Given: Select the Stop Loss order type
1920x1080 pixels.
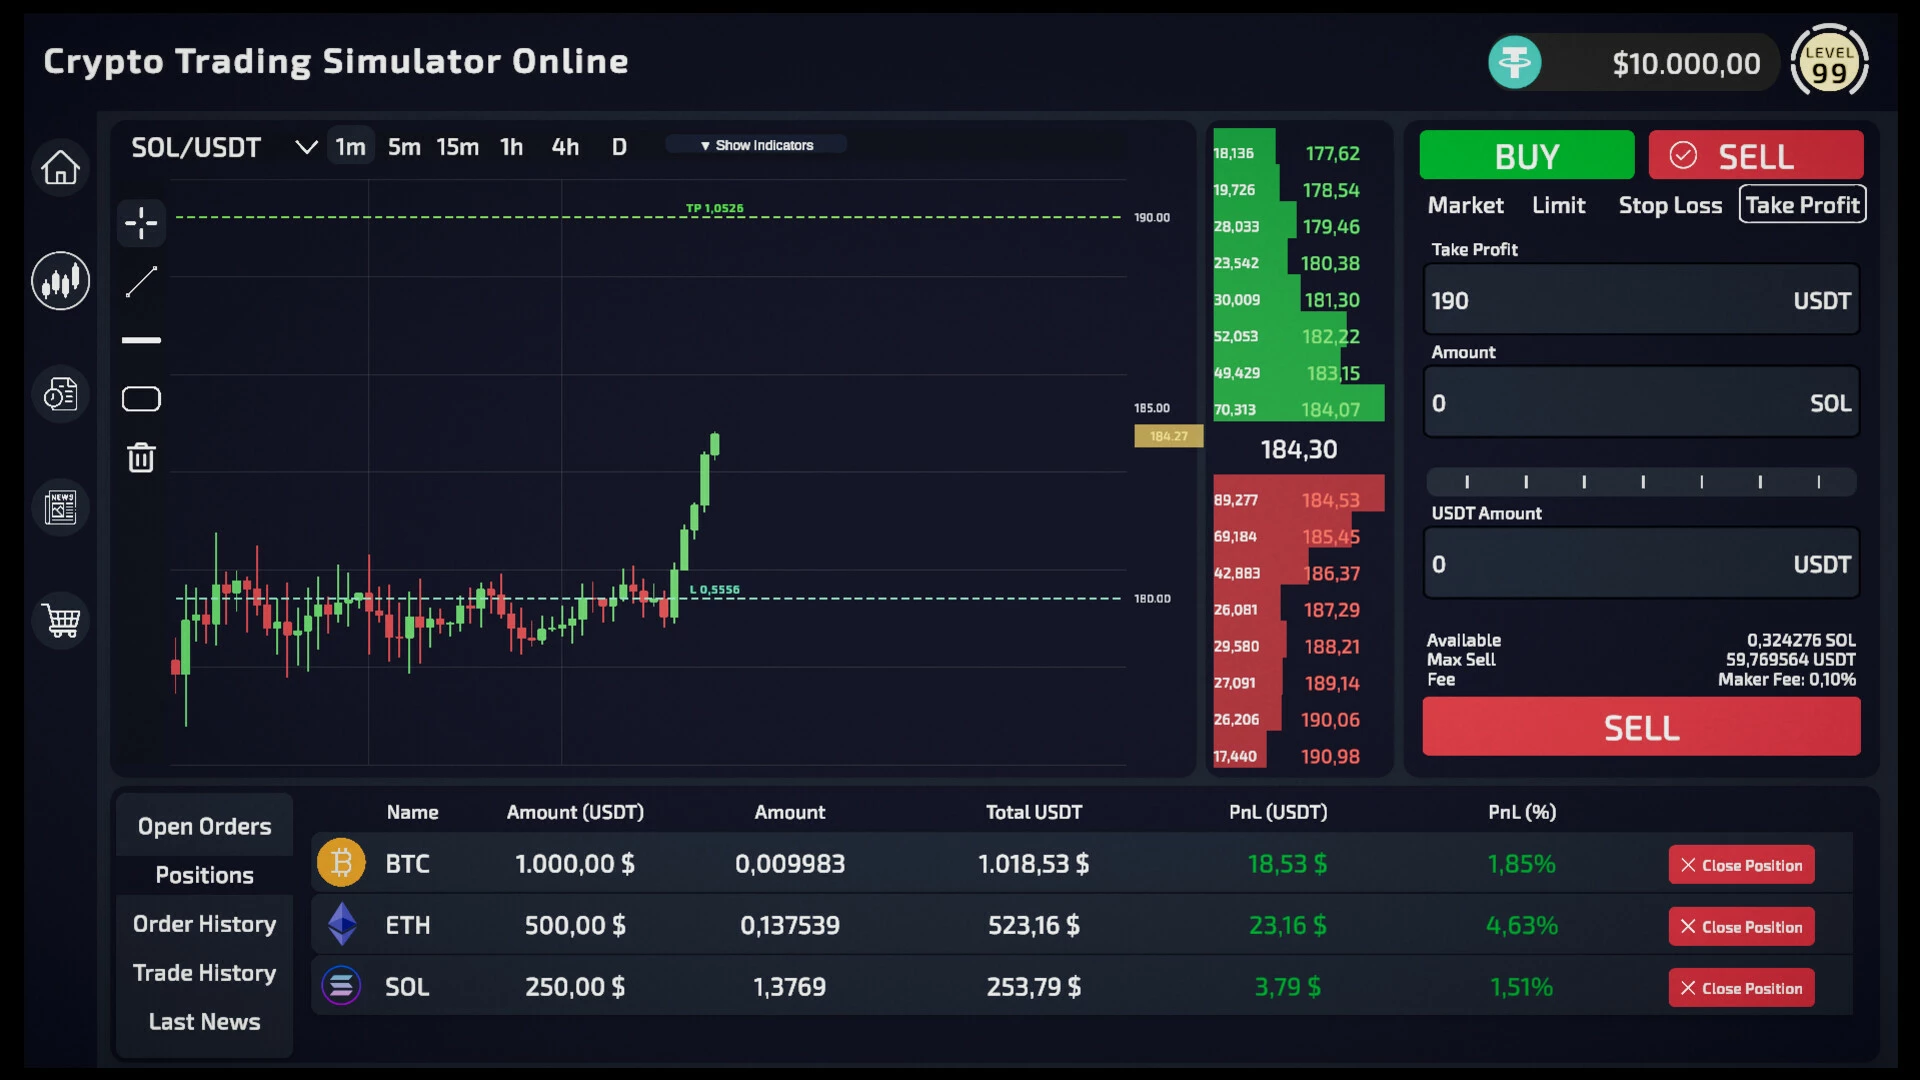Looking at the screenshot, I should click(x=1670, y=205).
